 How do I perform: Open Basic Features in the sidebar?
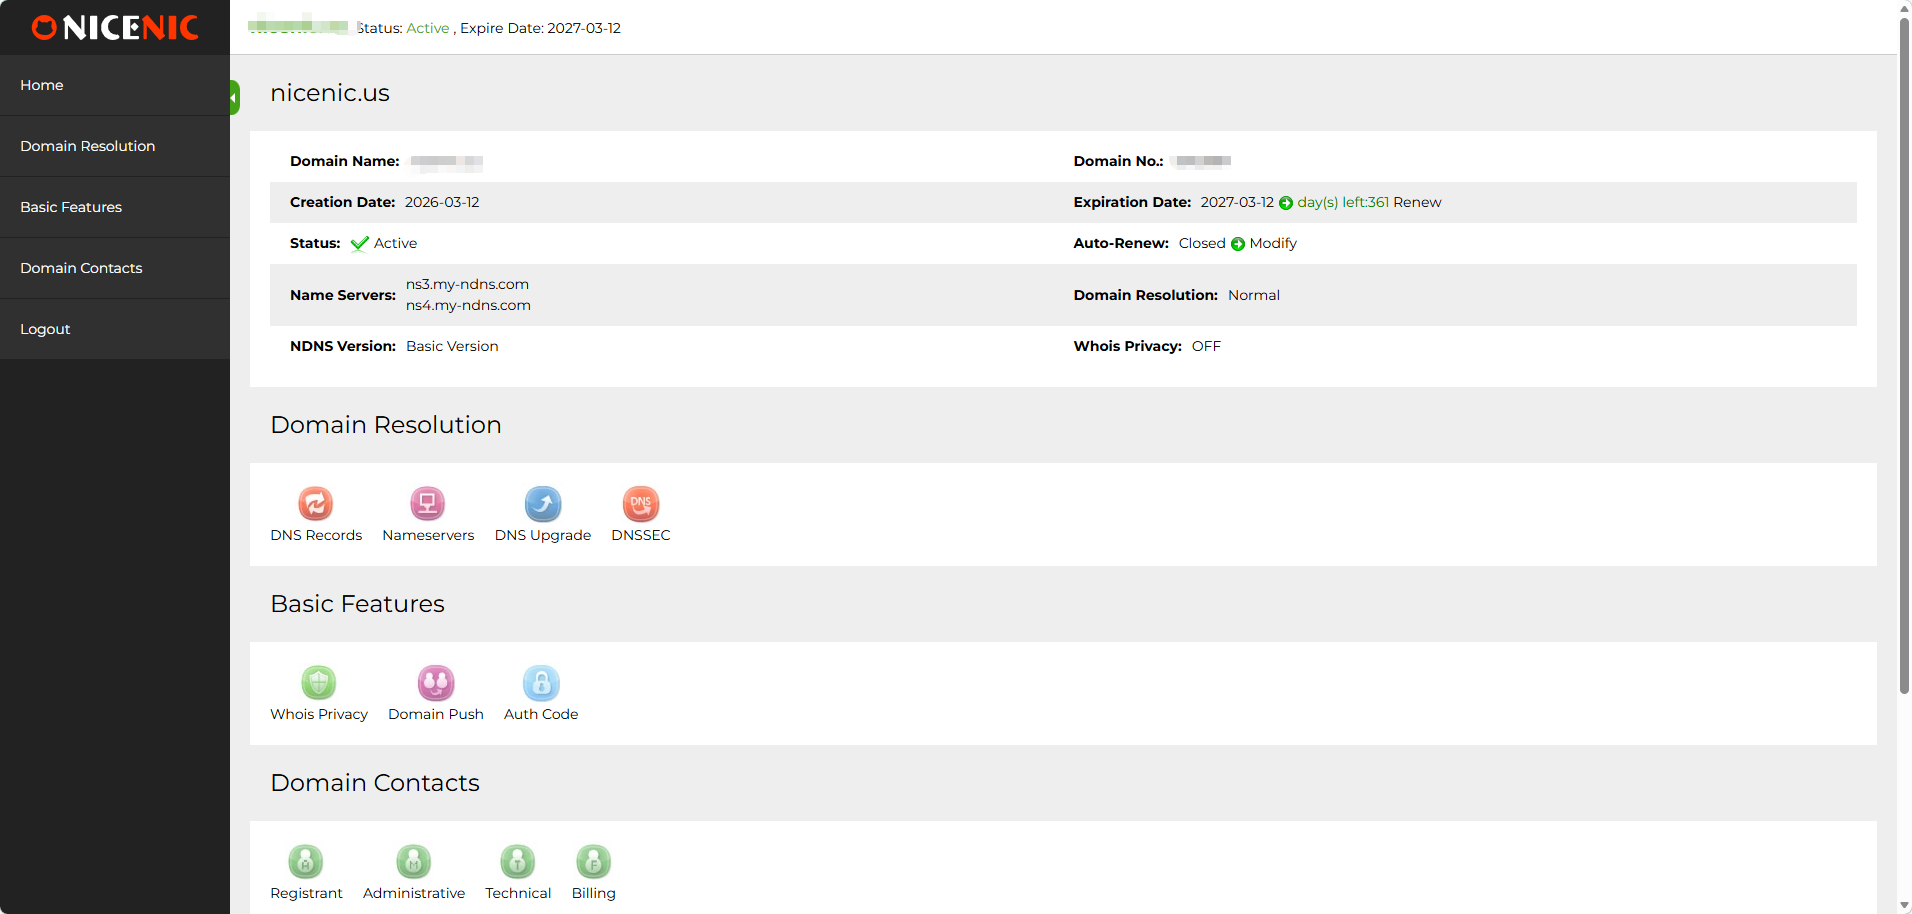point(71,207)
